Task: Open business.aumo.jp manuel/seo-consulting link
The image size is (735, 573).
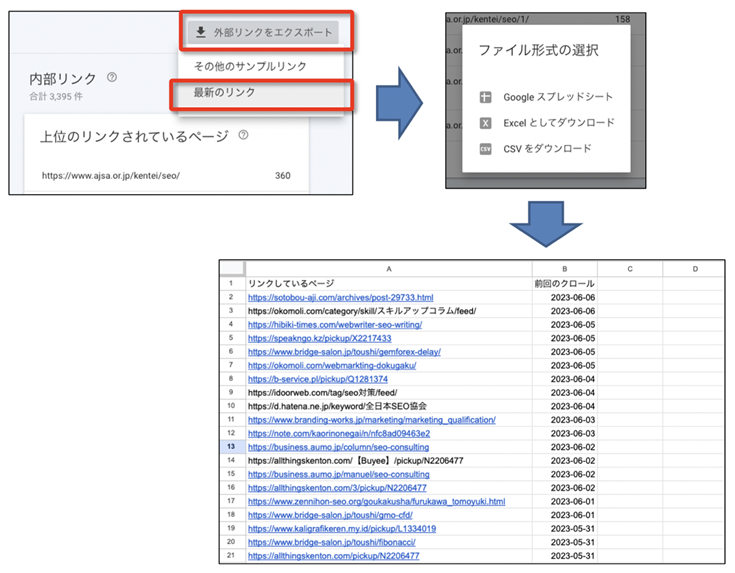Action: point(338,474)
